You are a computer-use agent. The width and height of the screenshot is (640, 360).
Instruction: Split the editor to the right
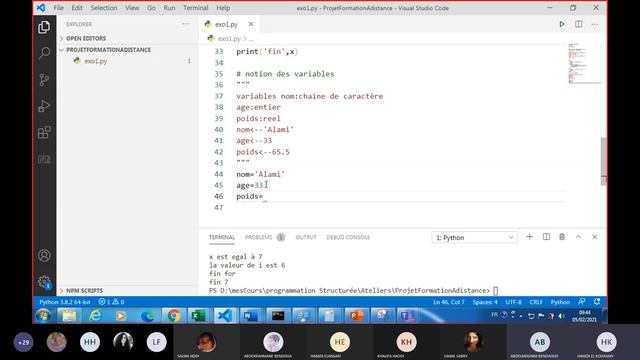coord(579,24)
